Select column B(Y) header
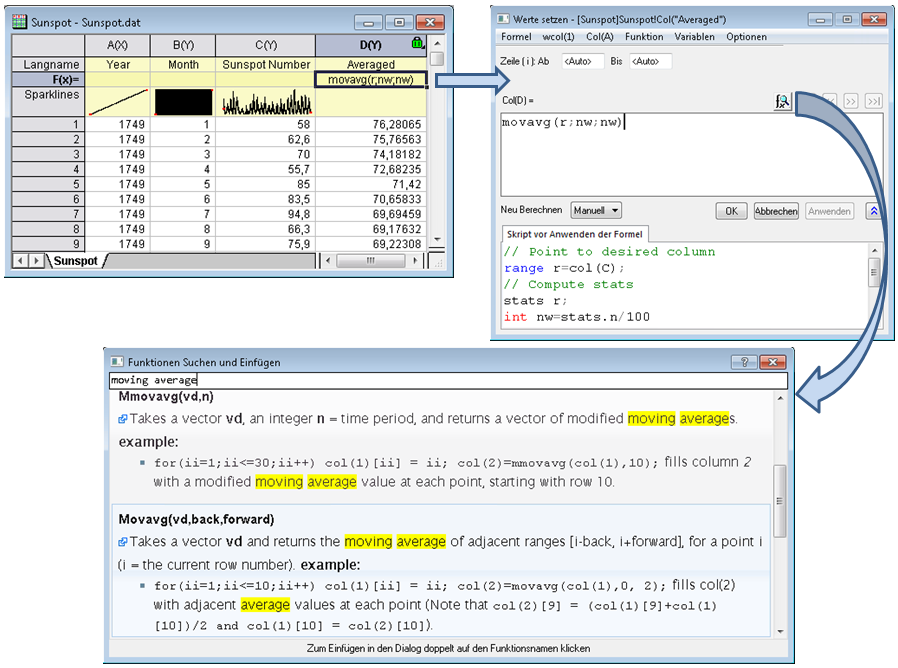 pos(183,45)
